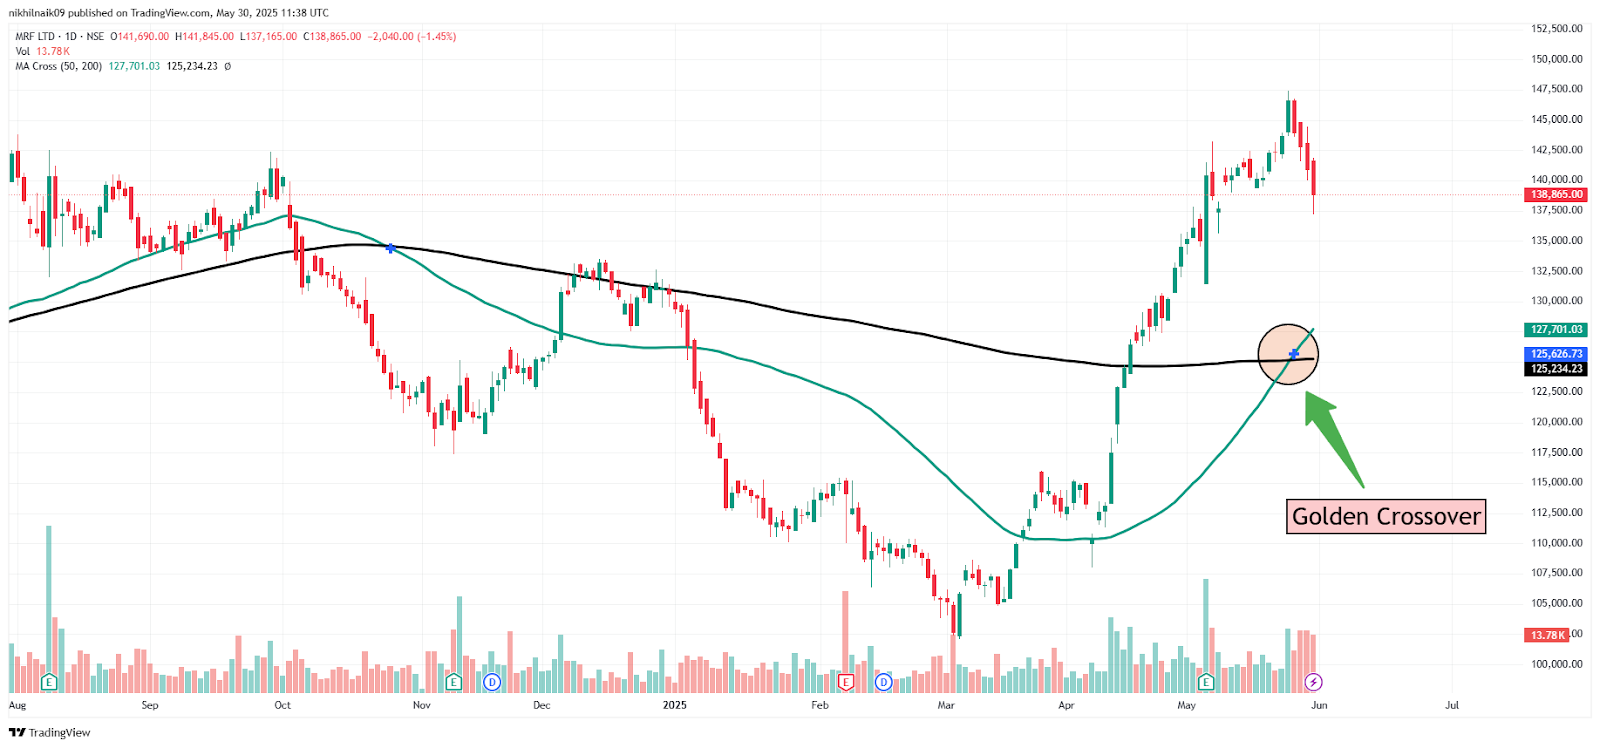Screen dimensions: 1600x748
Task: Click the Jun label on time axis
Action: (x=1319, y=705)
